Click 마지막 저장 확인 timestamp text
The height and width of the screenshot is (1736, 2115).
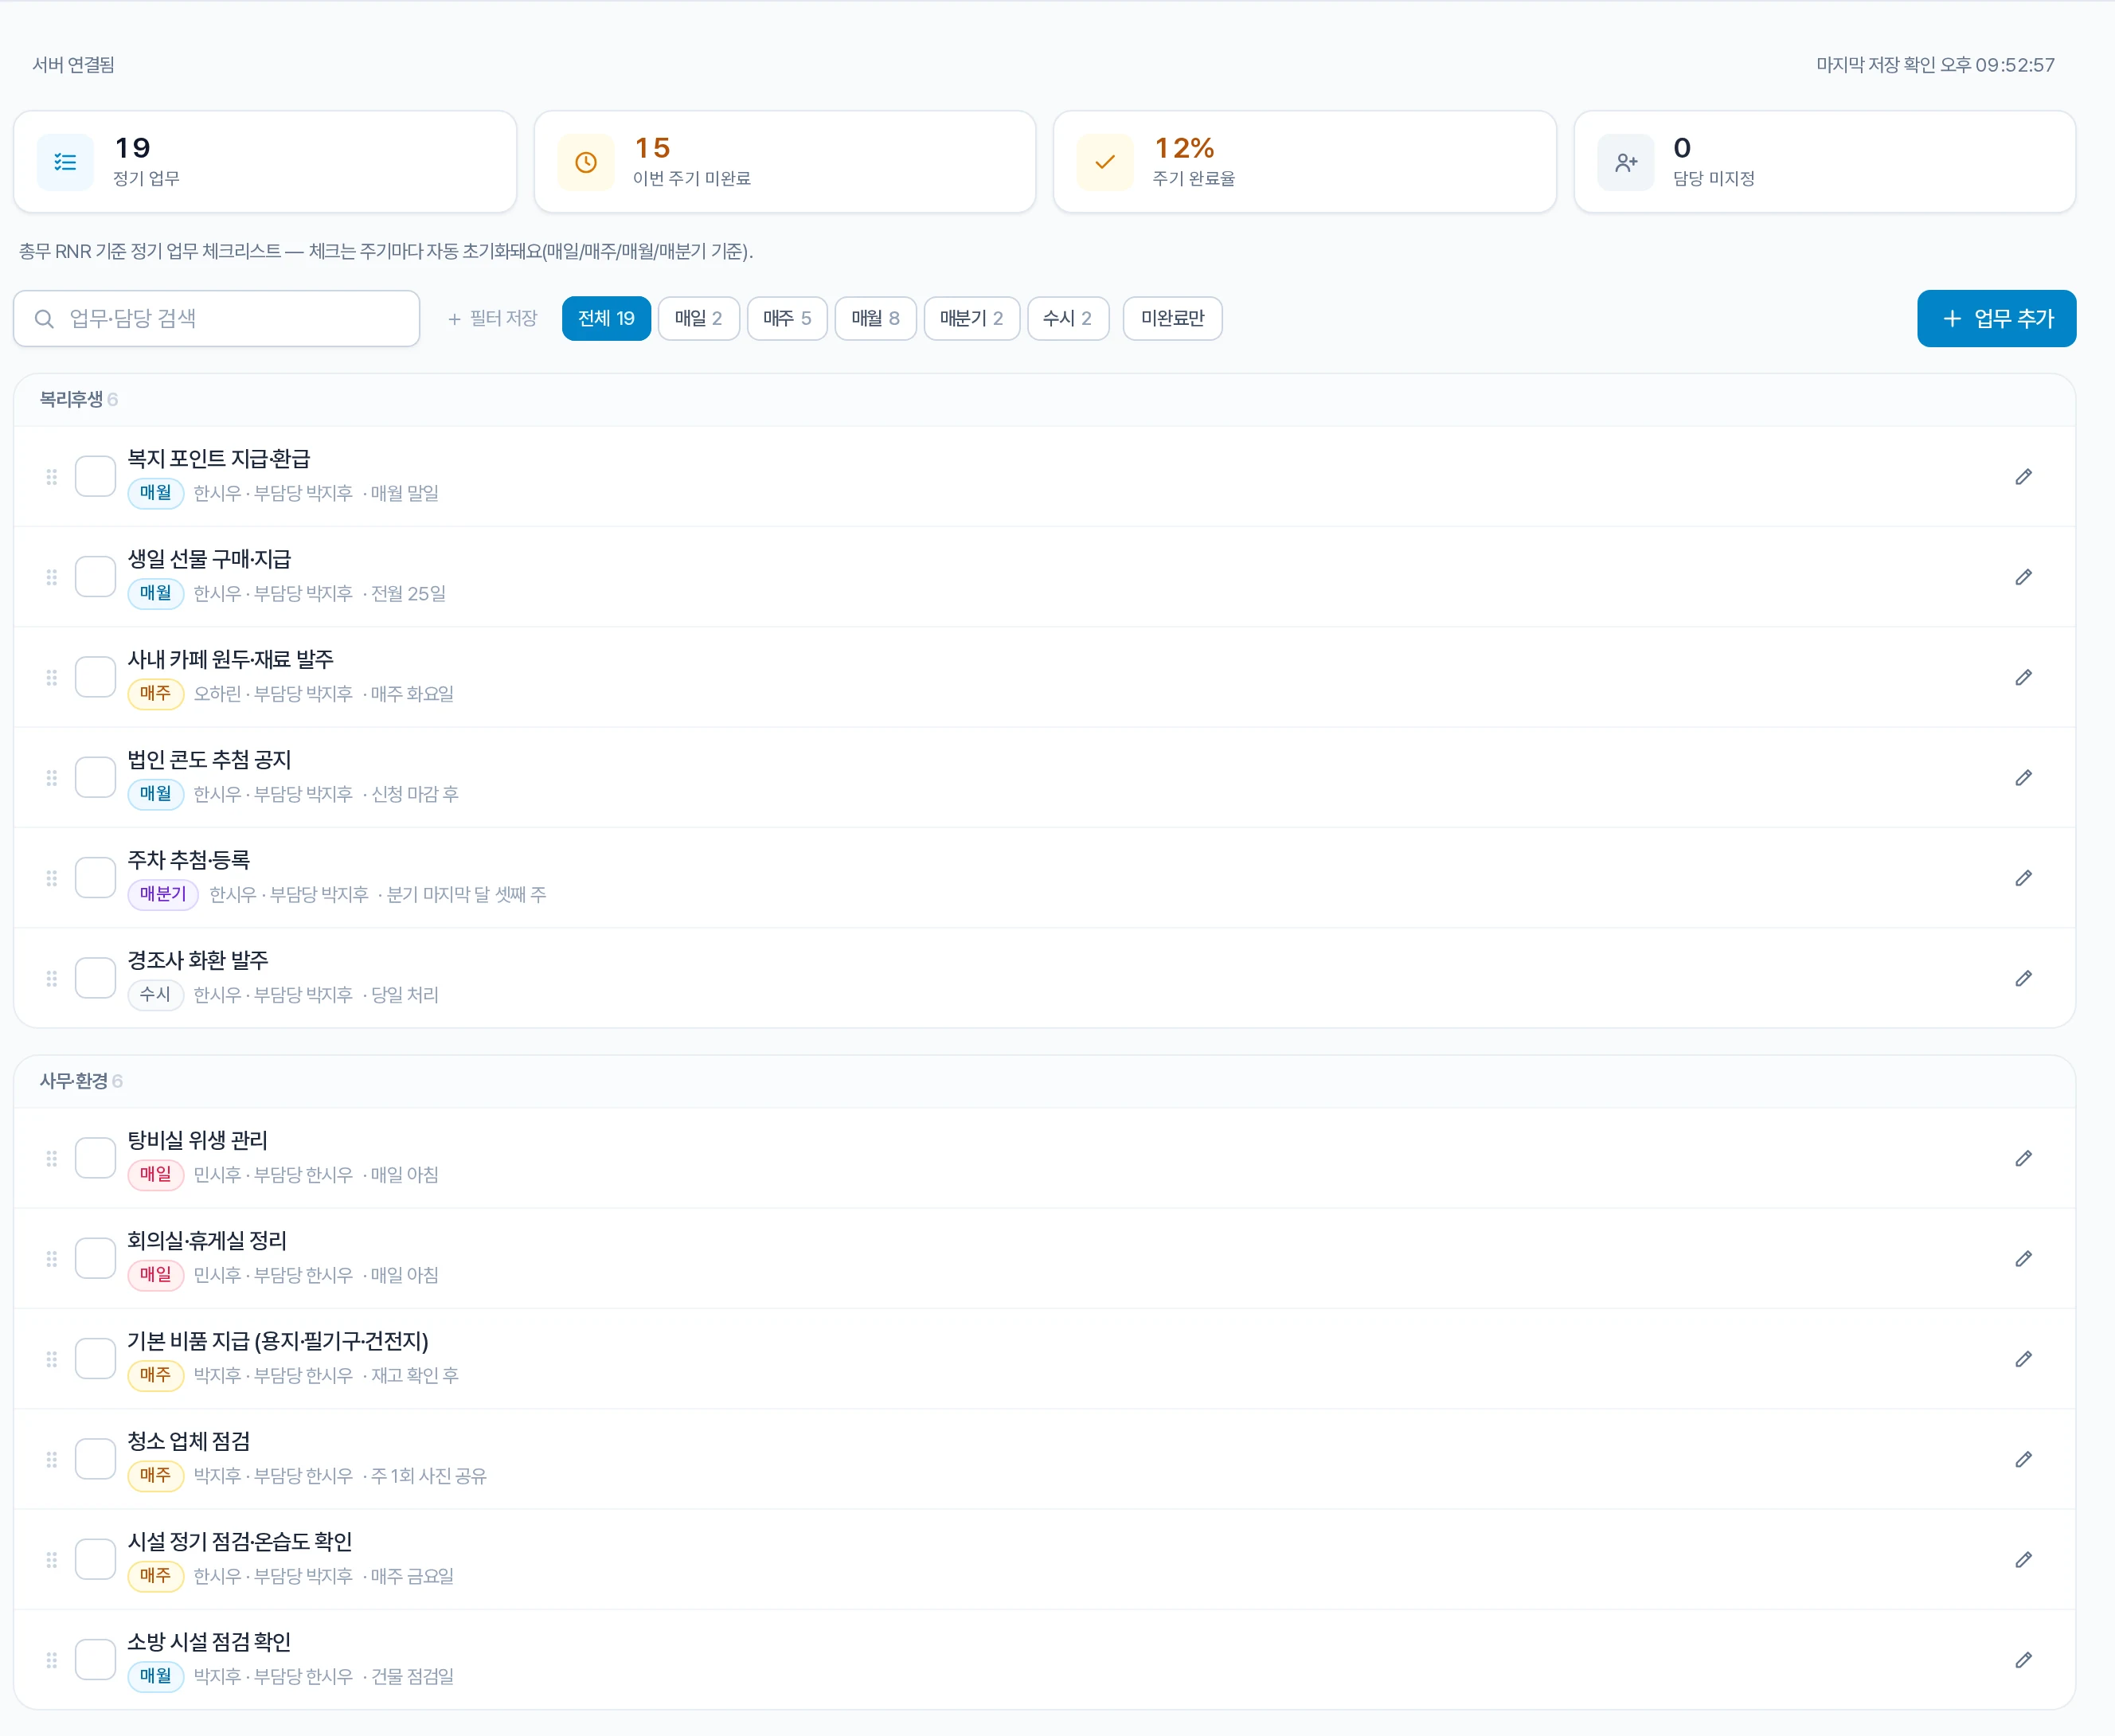coord(1935,65)
